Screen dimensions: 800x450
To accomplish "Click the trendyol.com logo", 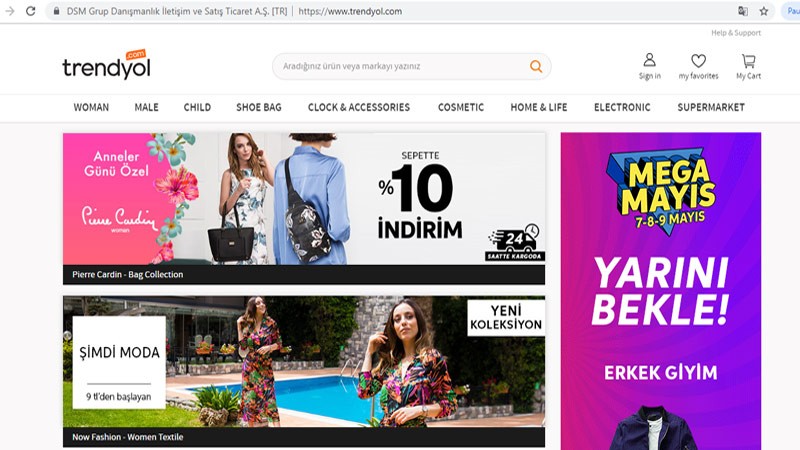I will (x=106, y=64).
